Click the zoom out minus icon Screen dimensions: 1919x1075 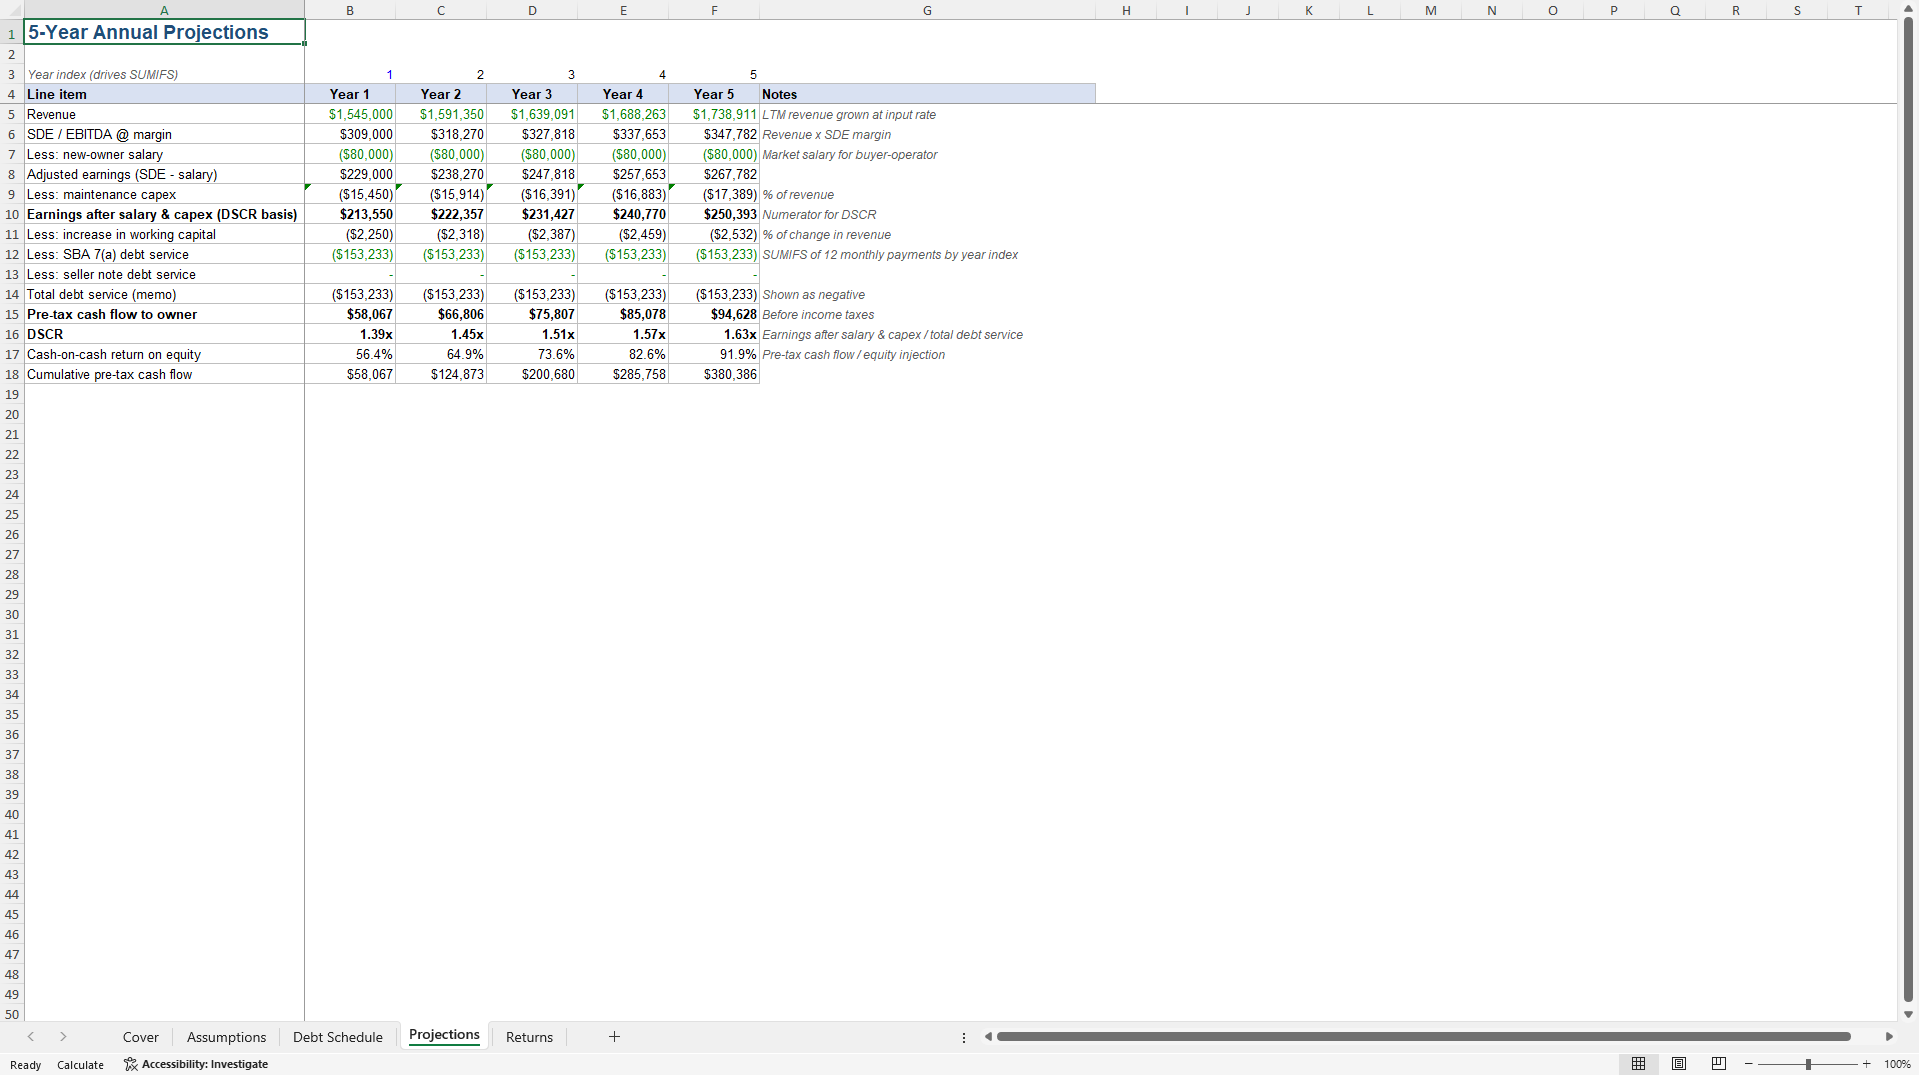[x=1748, y=1064]
